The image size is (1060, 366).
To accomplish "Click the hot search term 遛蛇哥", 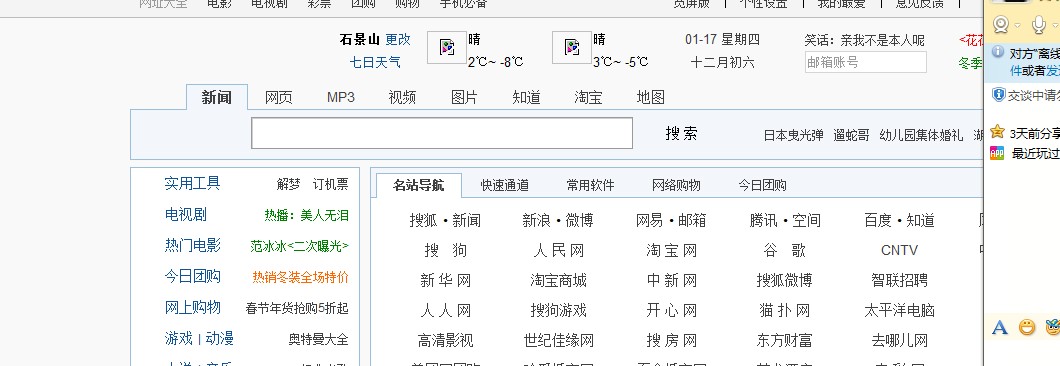I will tap(852, 135).
